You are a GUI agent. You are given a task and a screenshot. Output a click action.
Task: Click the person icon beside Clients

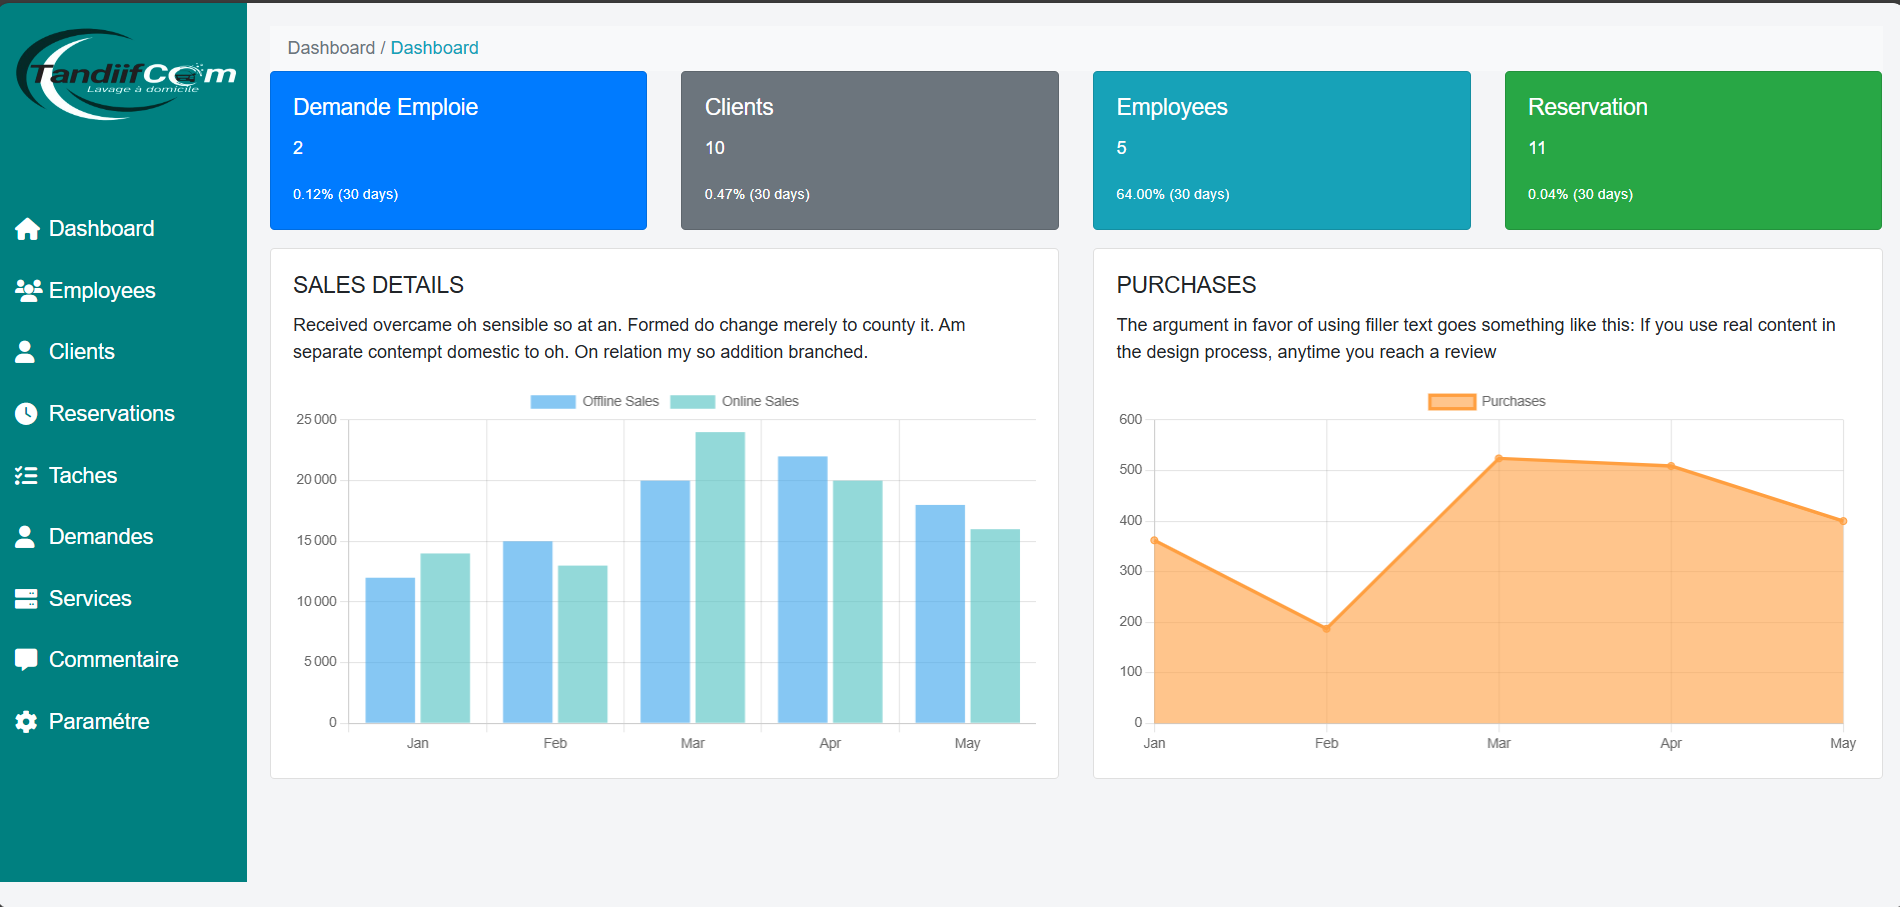[26, 352]
